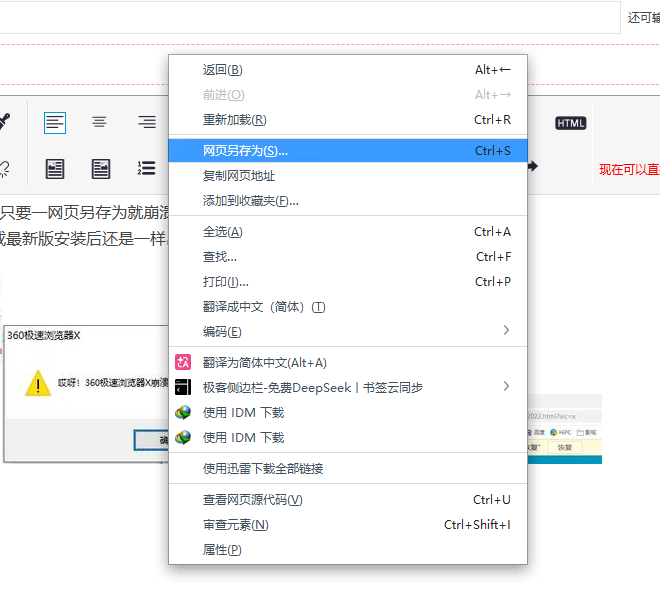Click the 极客侧边栏 sidebar extension icon
660x601 pixels.
click(183, 387)
